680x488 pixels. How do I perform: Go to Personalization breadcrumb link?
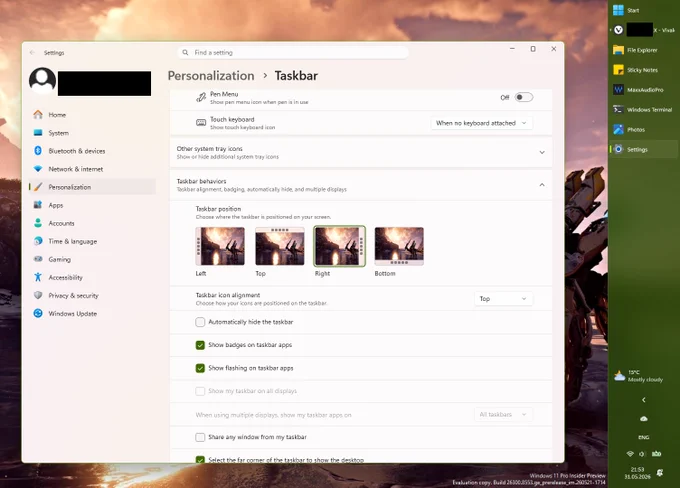click(211, 75)
